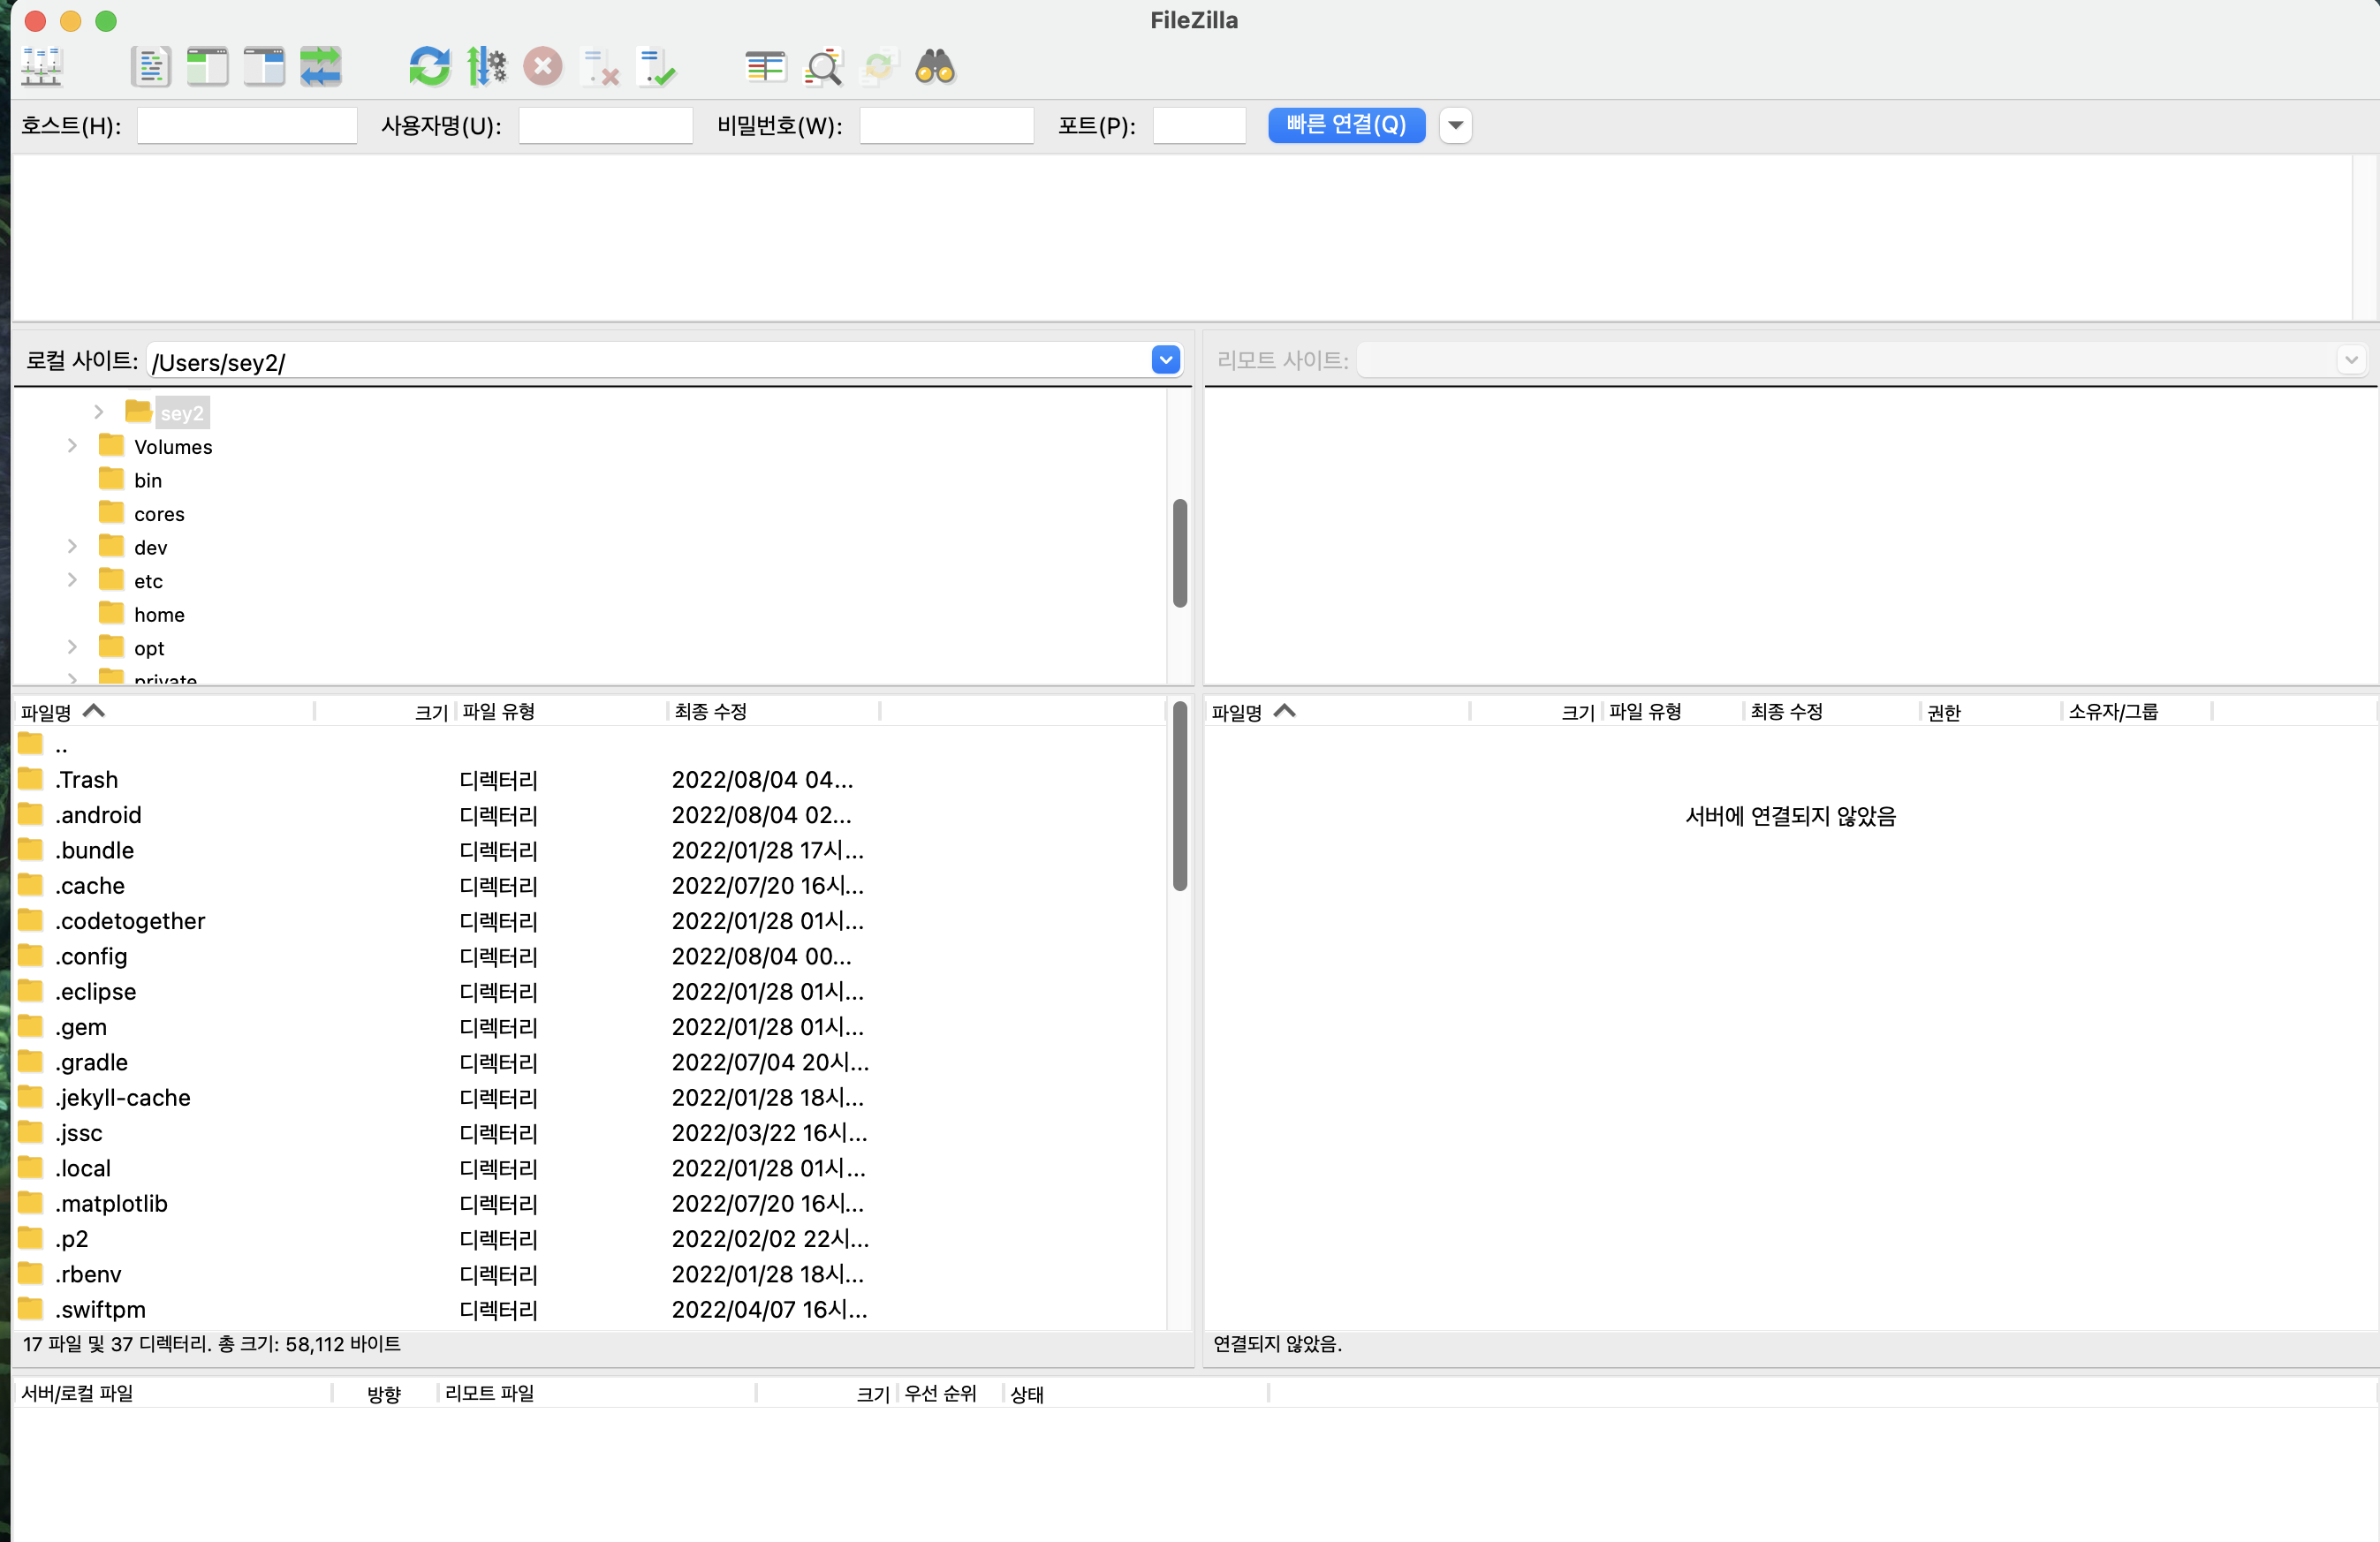The height and width of the screenshot is (1542, 2380).
Task: Click process queue toggle icon
Action: pyautogui.click(x=486, y=67)
